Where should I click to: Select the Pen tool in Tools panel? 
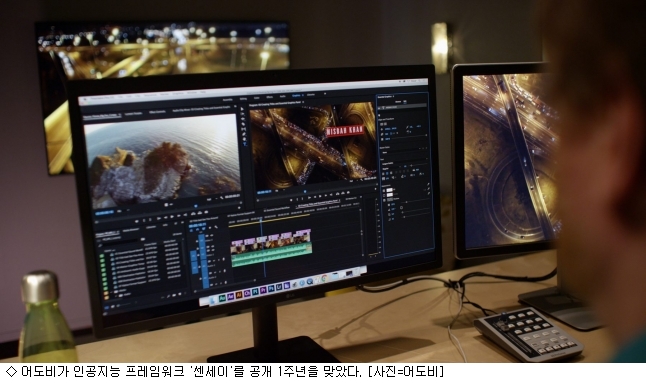[x=244, y=134]
